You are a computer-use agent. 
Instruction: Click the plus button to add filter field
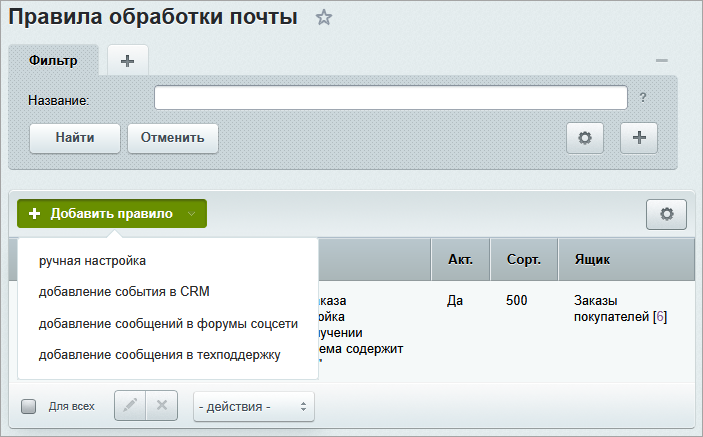tap(639, 138)
